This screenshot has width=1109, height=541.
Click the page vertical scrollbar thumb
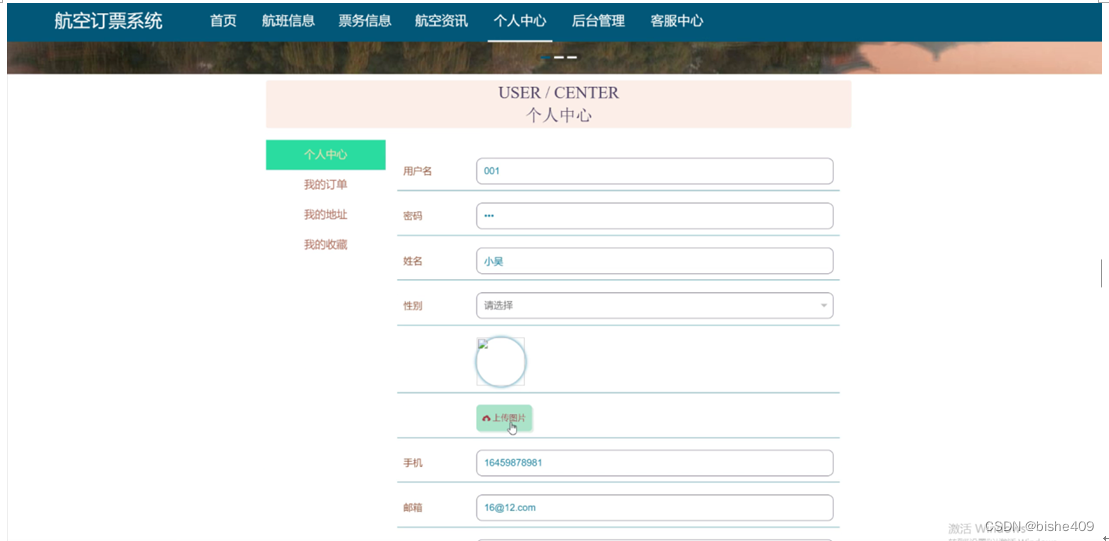1101,273
